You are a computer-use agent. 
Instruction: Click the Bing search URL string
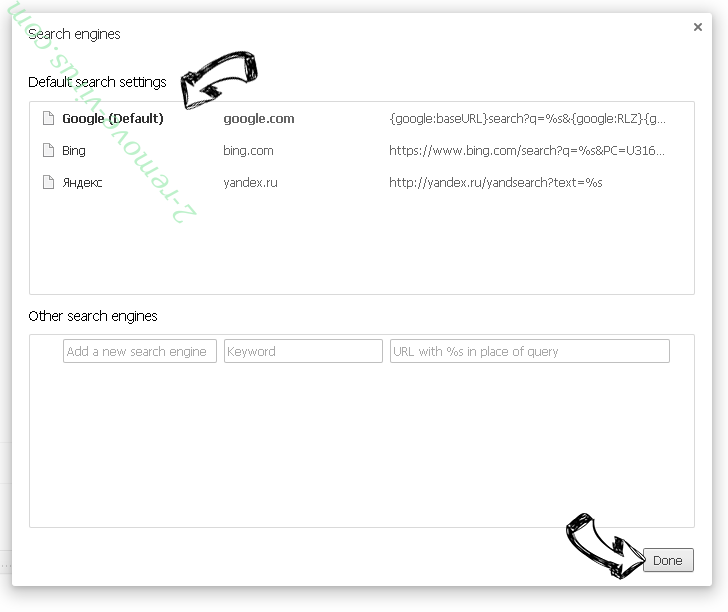point(527,151)
